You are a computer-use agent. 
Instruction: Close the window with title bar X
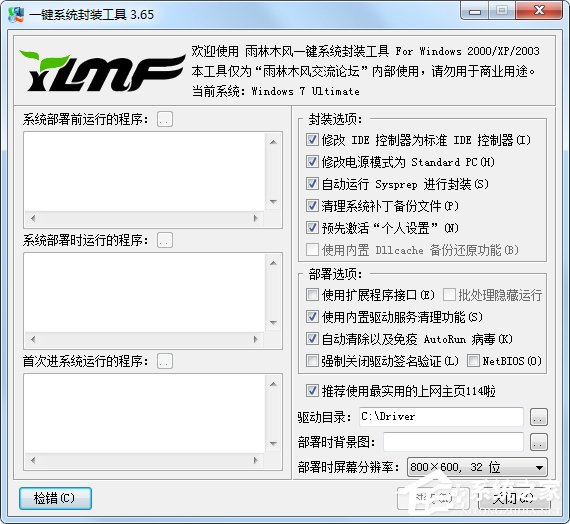(x=539, y=11)
